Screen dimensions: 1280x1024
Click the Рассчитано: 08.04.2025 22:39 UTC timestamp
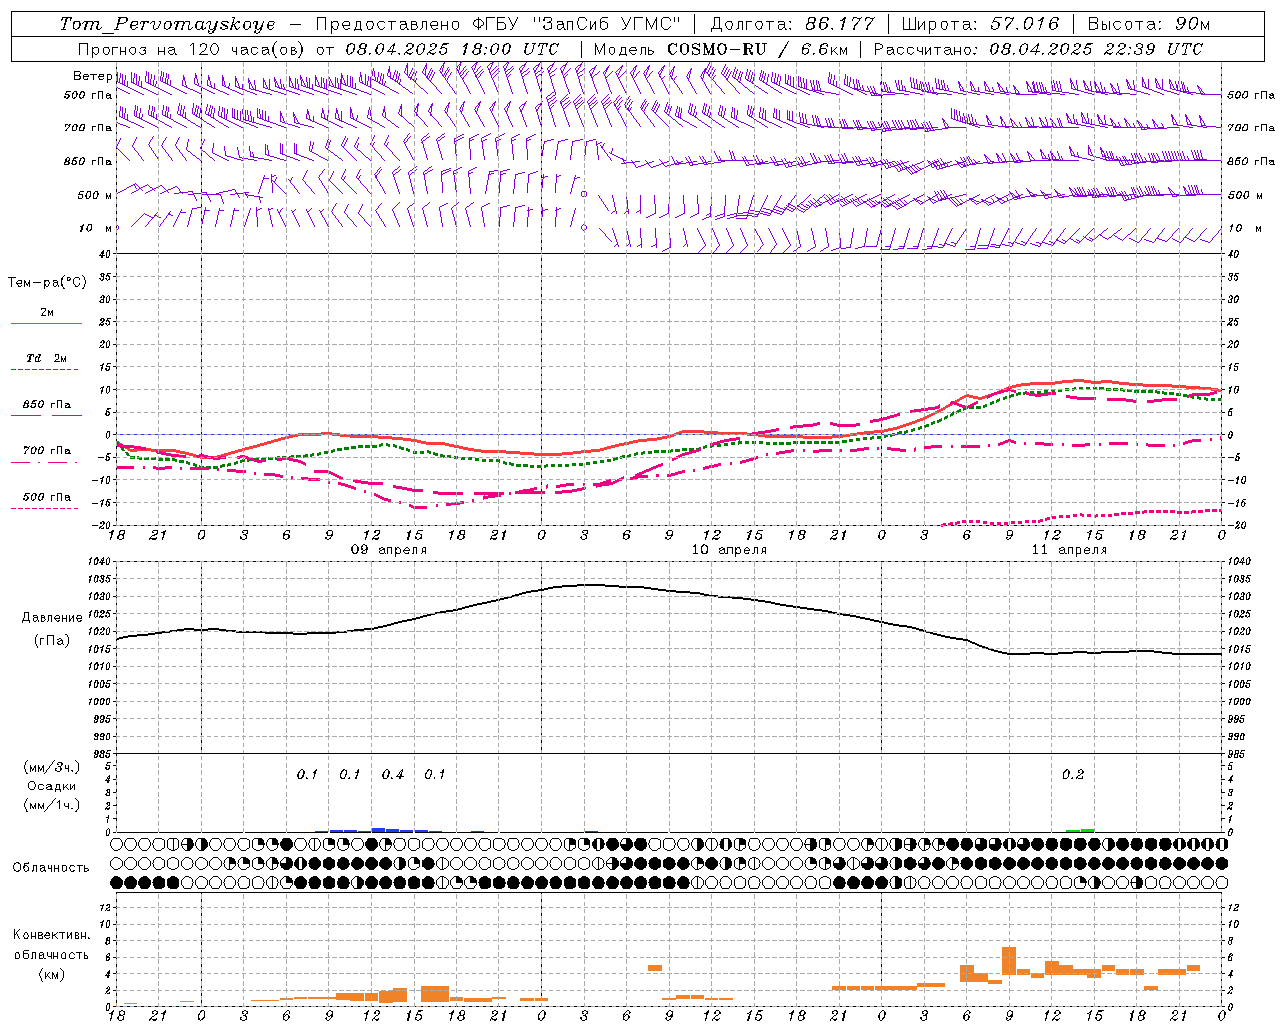pos(1038,49)
